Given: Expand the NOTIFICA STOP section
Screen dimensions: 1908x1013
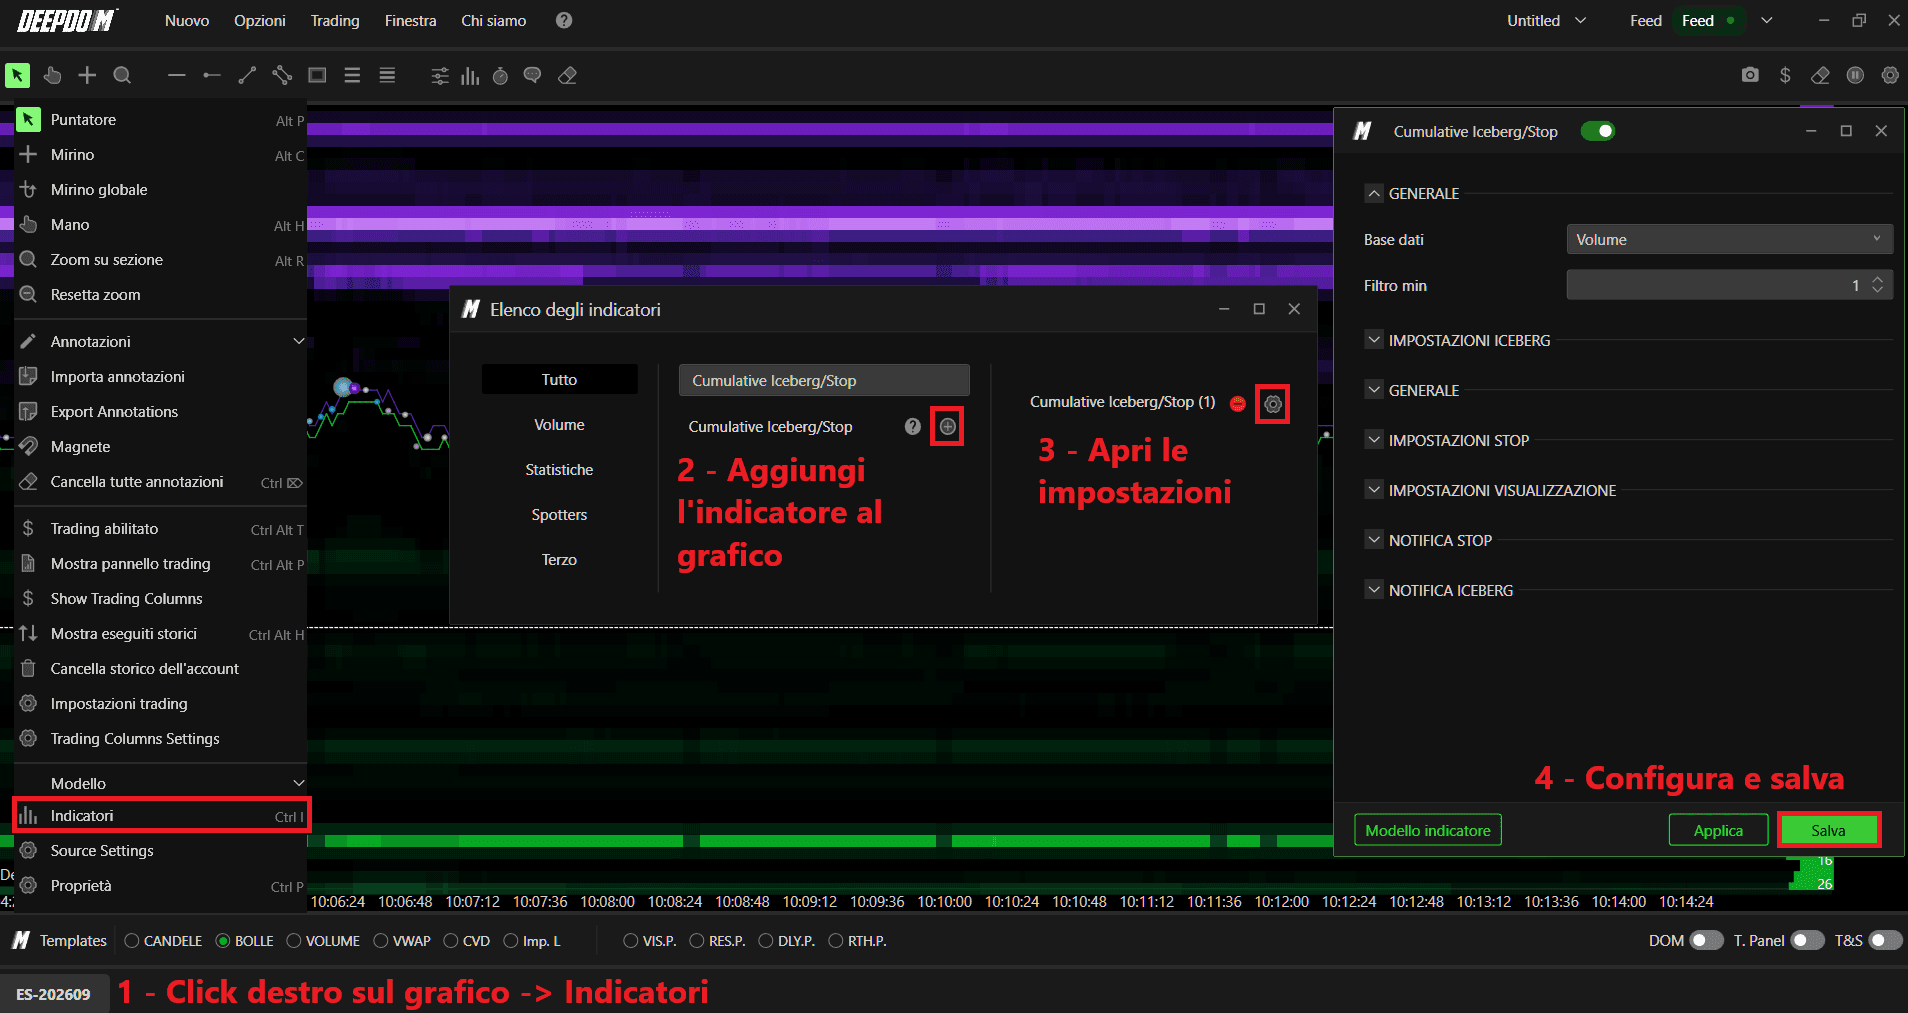Looking at the screenshot, I should (x=1374, y=540).
